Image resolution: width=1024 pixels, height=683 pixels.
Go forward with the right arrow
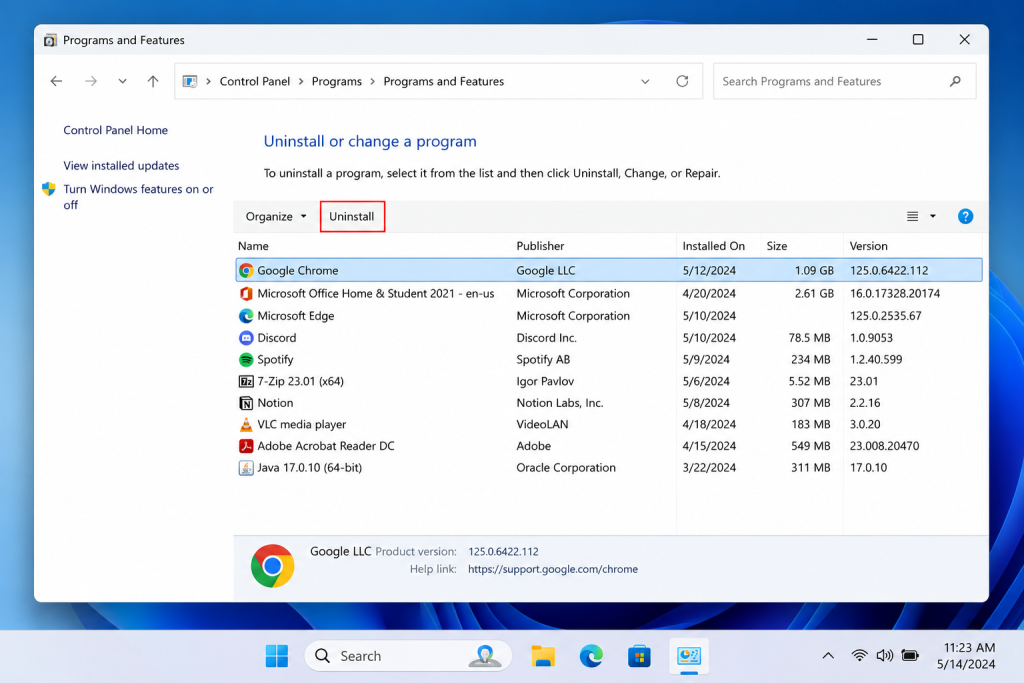pyautogui.click(x=91, y=81)
